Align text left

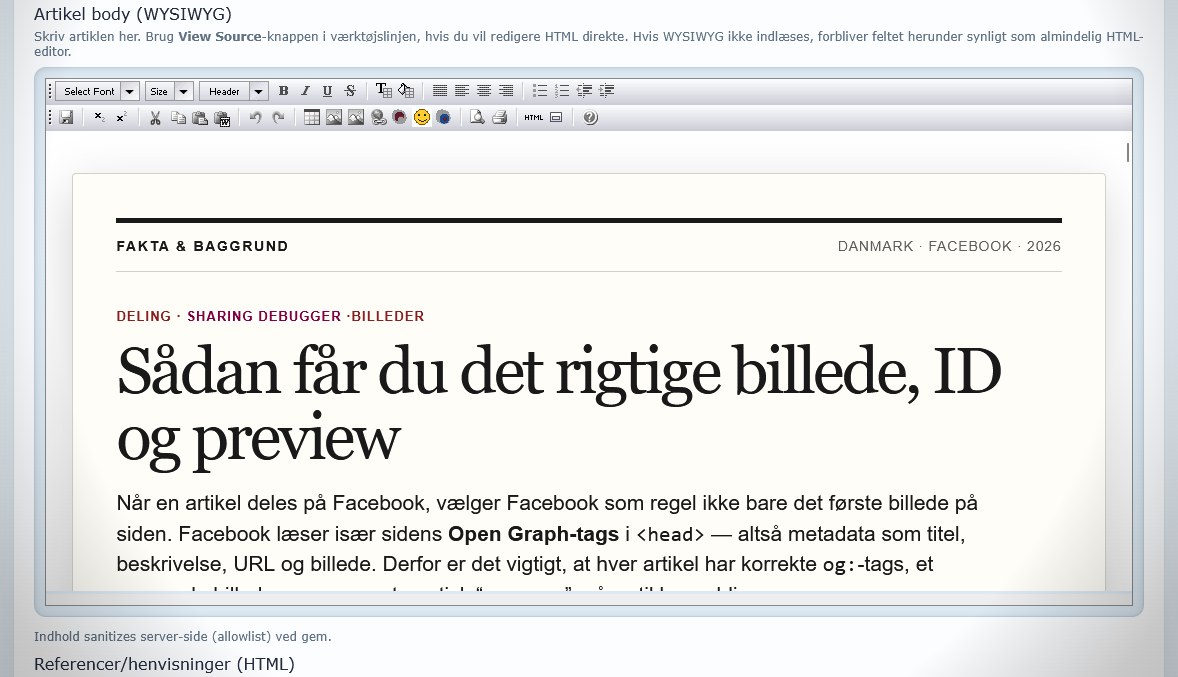point(462,91)
